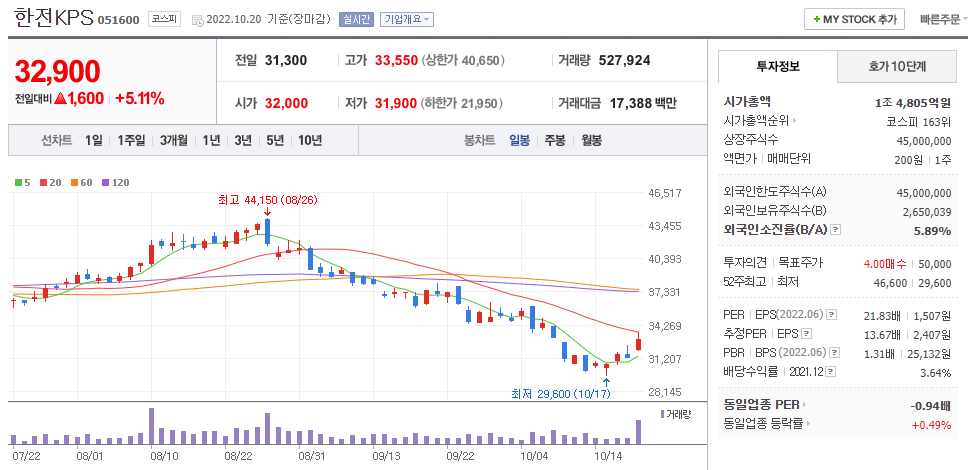Click the 외국인소진율 value 5.89%
The width and height of the screenshot is (970, 470).
(x=933, y=231)
